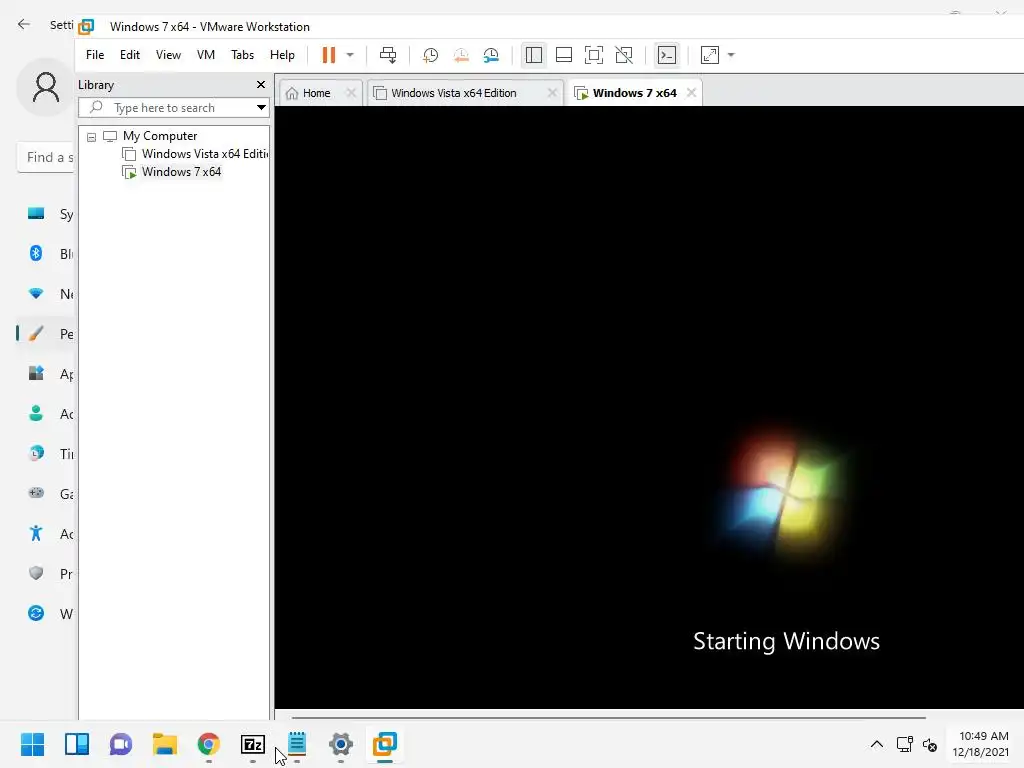The height and width of the screenshot is (768, 1024).
Task: Toggle Unity mode icon
Action: tap(624, 55)
